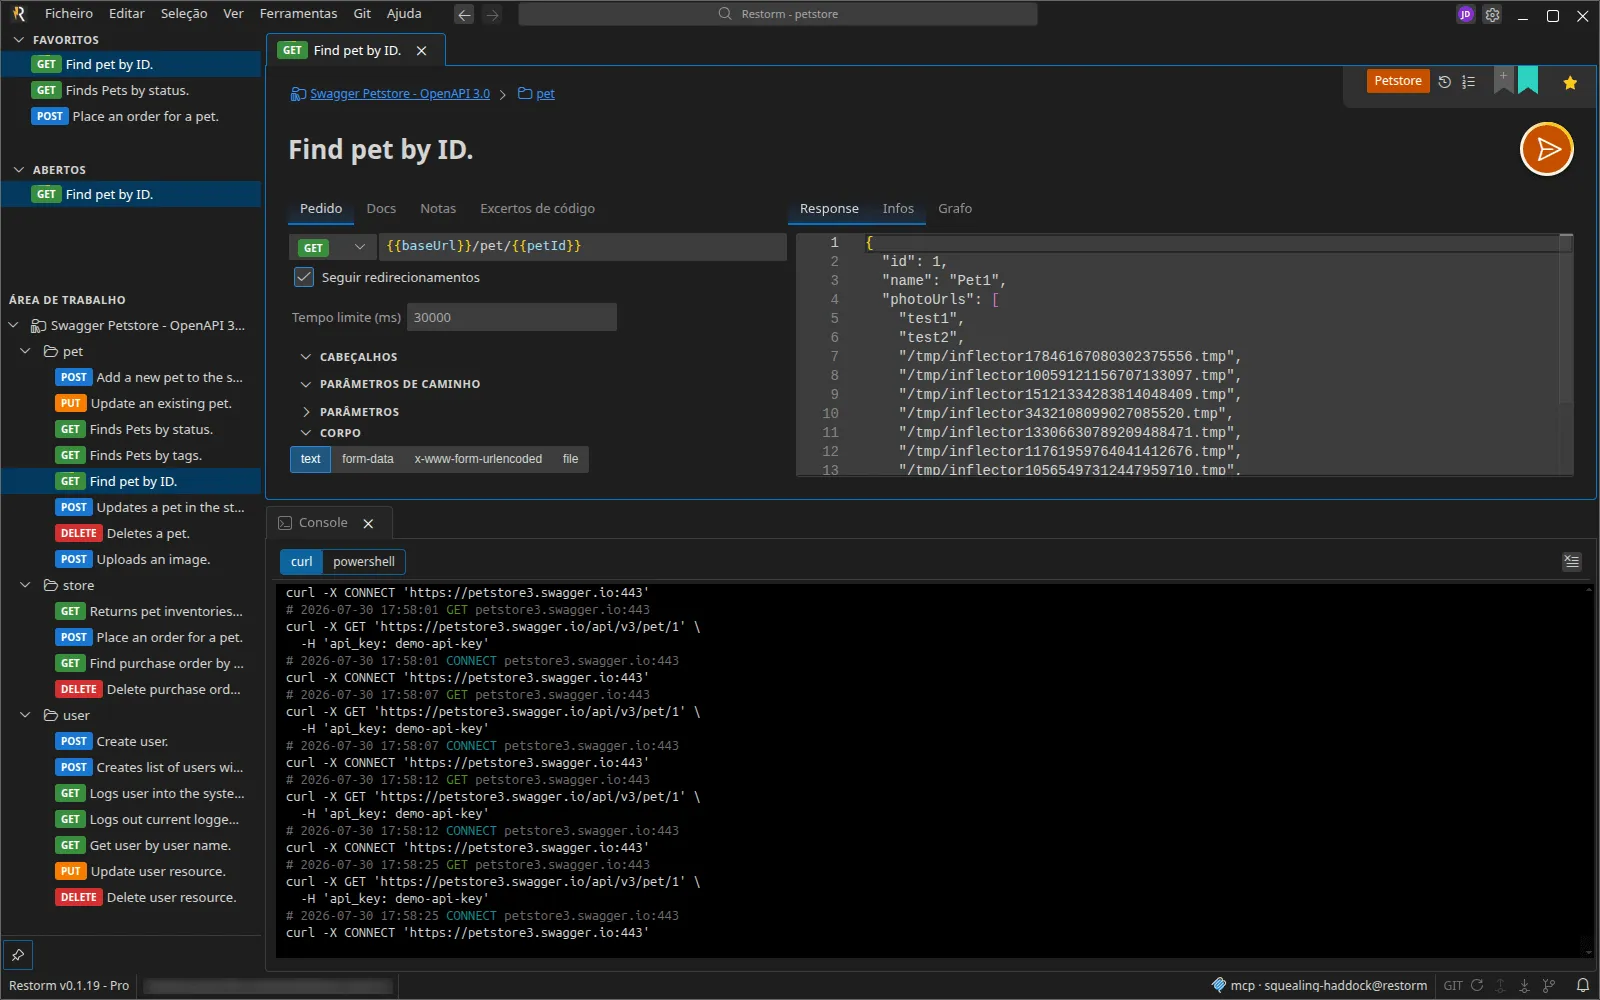
Task: Switch console output to curl
Action: coord(301,562)
